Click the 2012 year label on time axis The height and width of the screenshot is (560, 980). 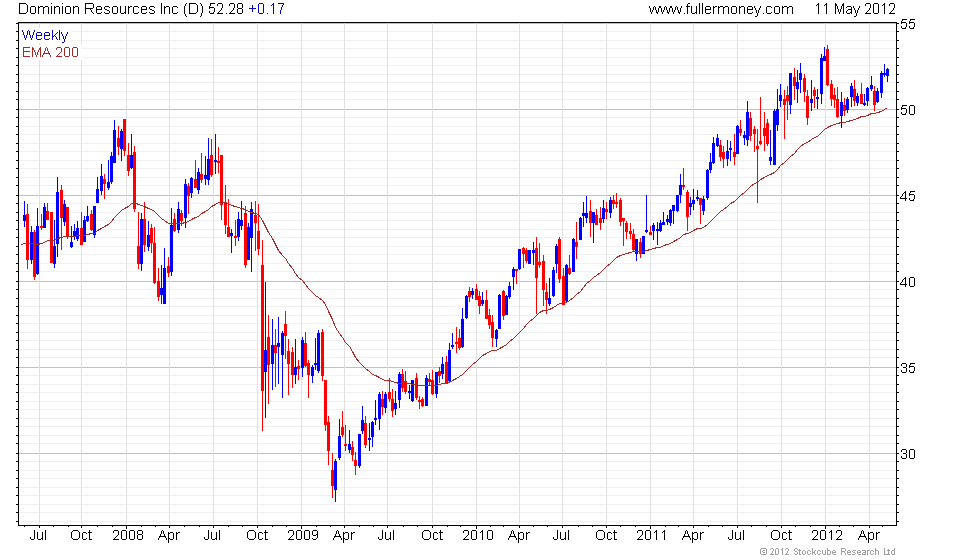click(827, 536)
